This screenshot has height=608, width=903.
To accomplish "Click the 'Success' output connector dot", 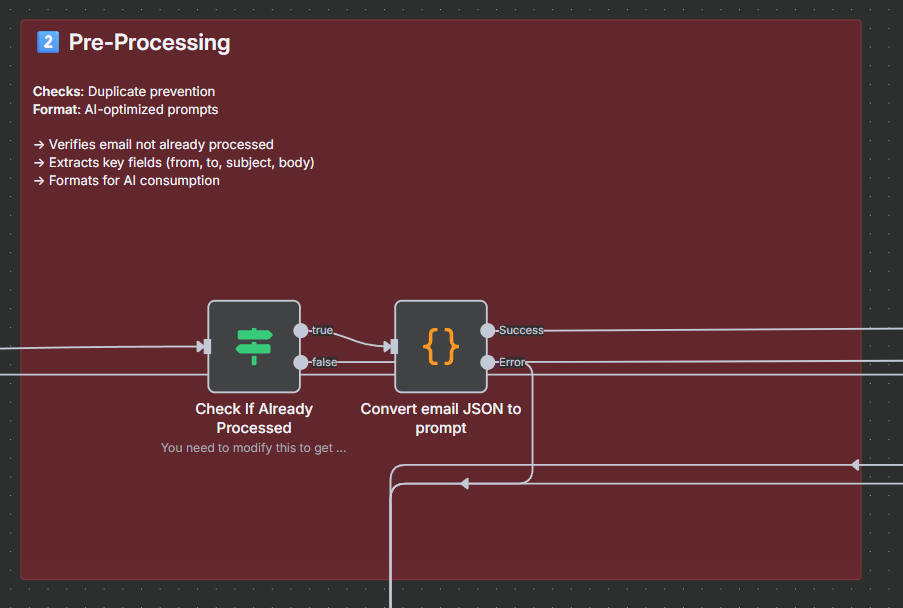I will pyautogui.click(x=488, y=330).
